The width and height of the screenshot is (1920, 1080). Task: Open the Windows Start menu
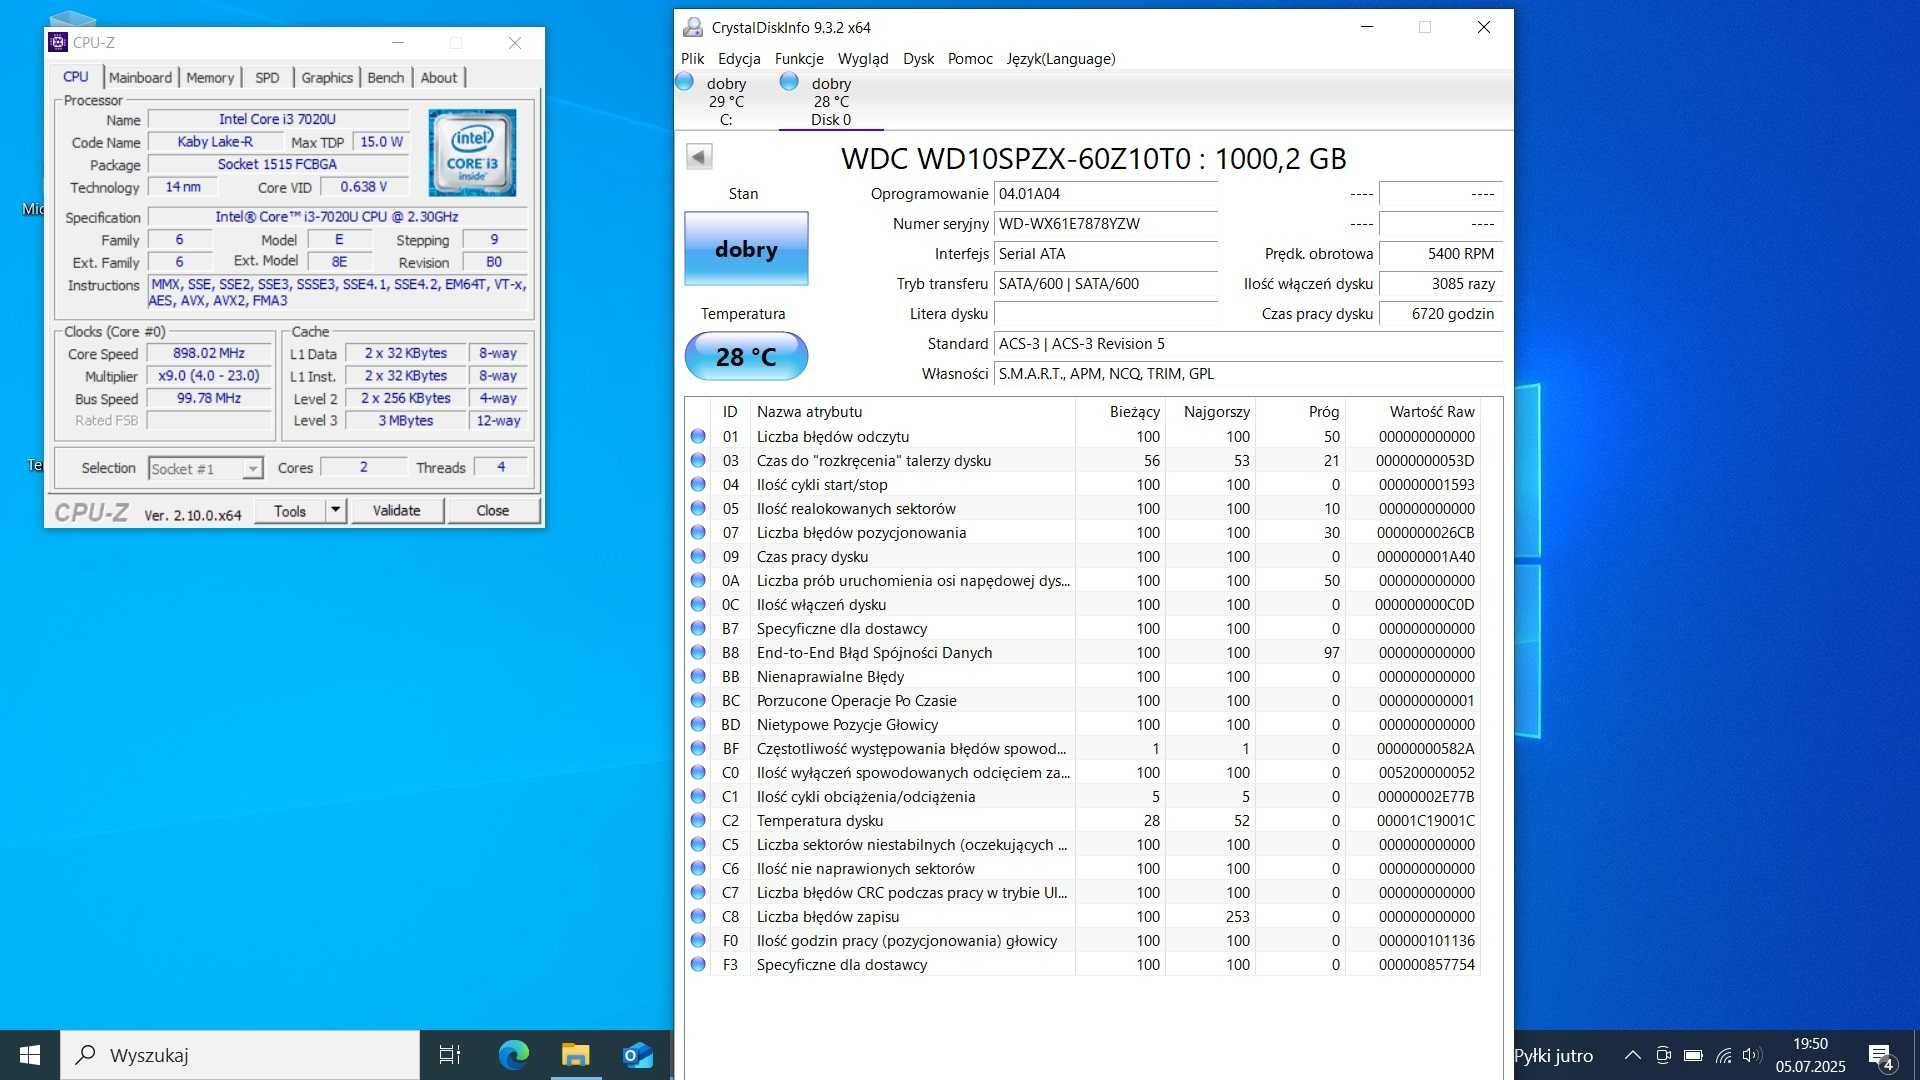click(30, 1055)
